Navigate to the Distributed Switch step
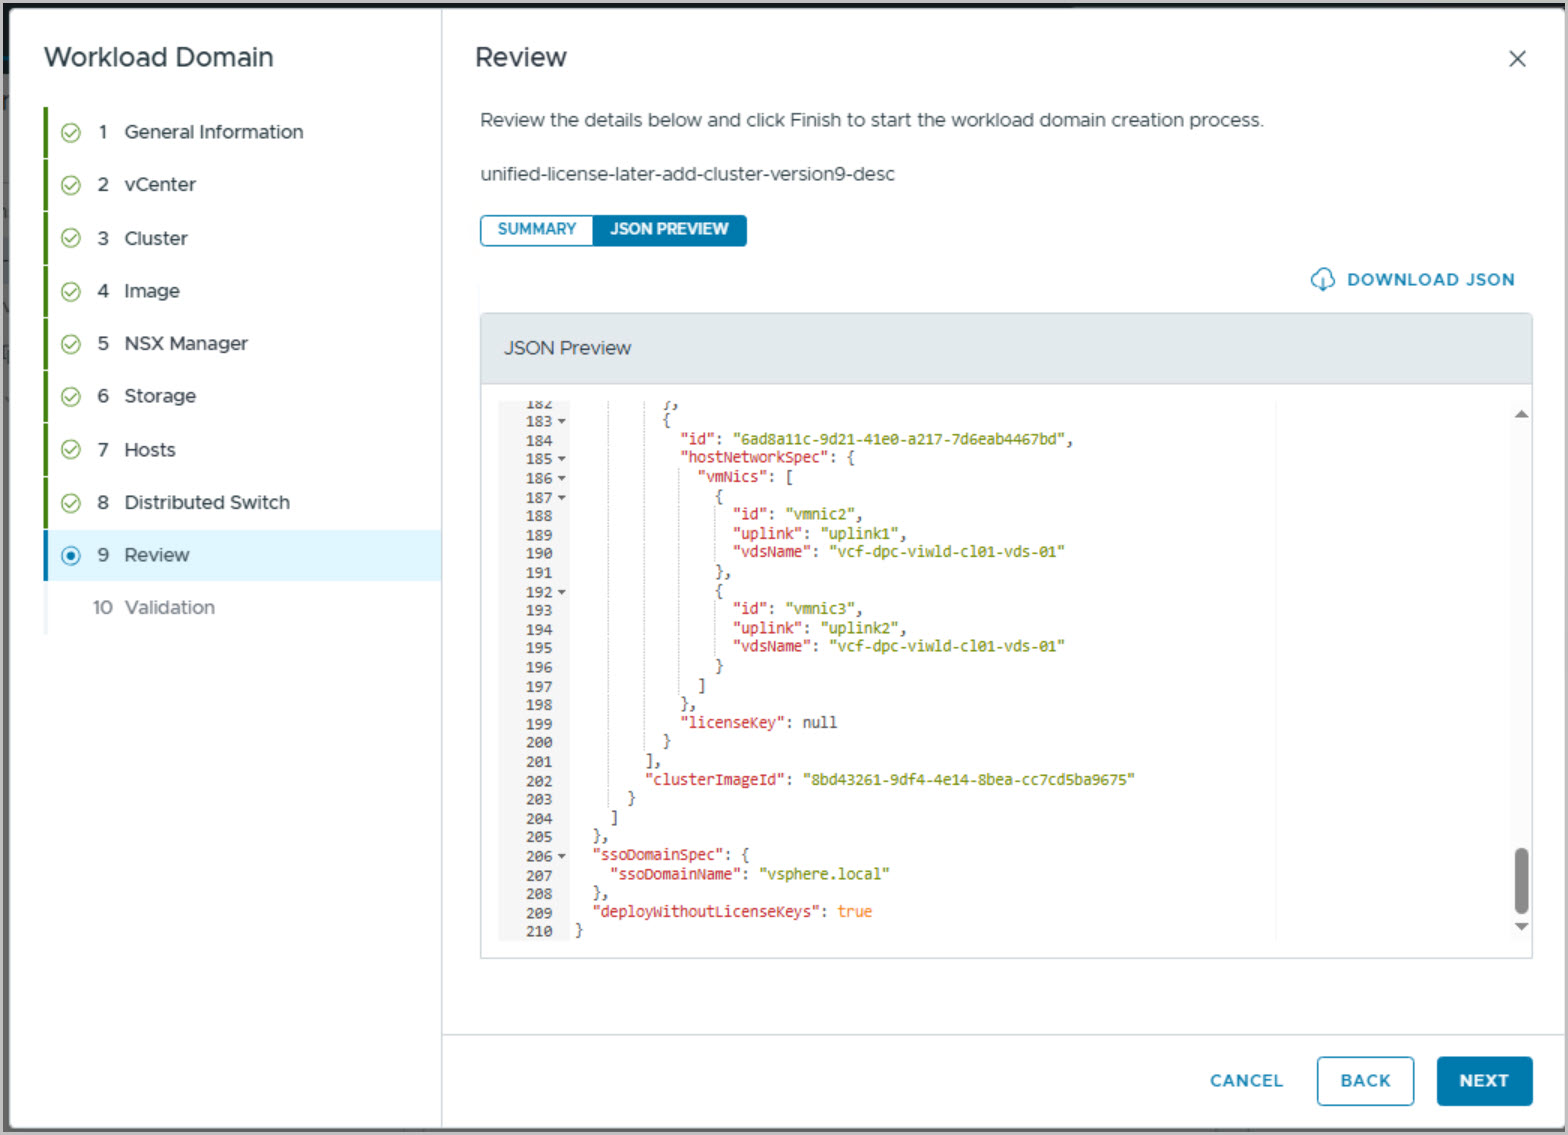This screenshot has height=1135, width=1568. [x=207, y=503]
